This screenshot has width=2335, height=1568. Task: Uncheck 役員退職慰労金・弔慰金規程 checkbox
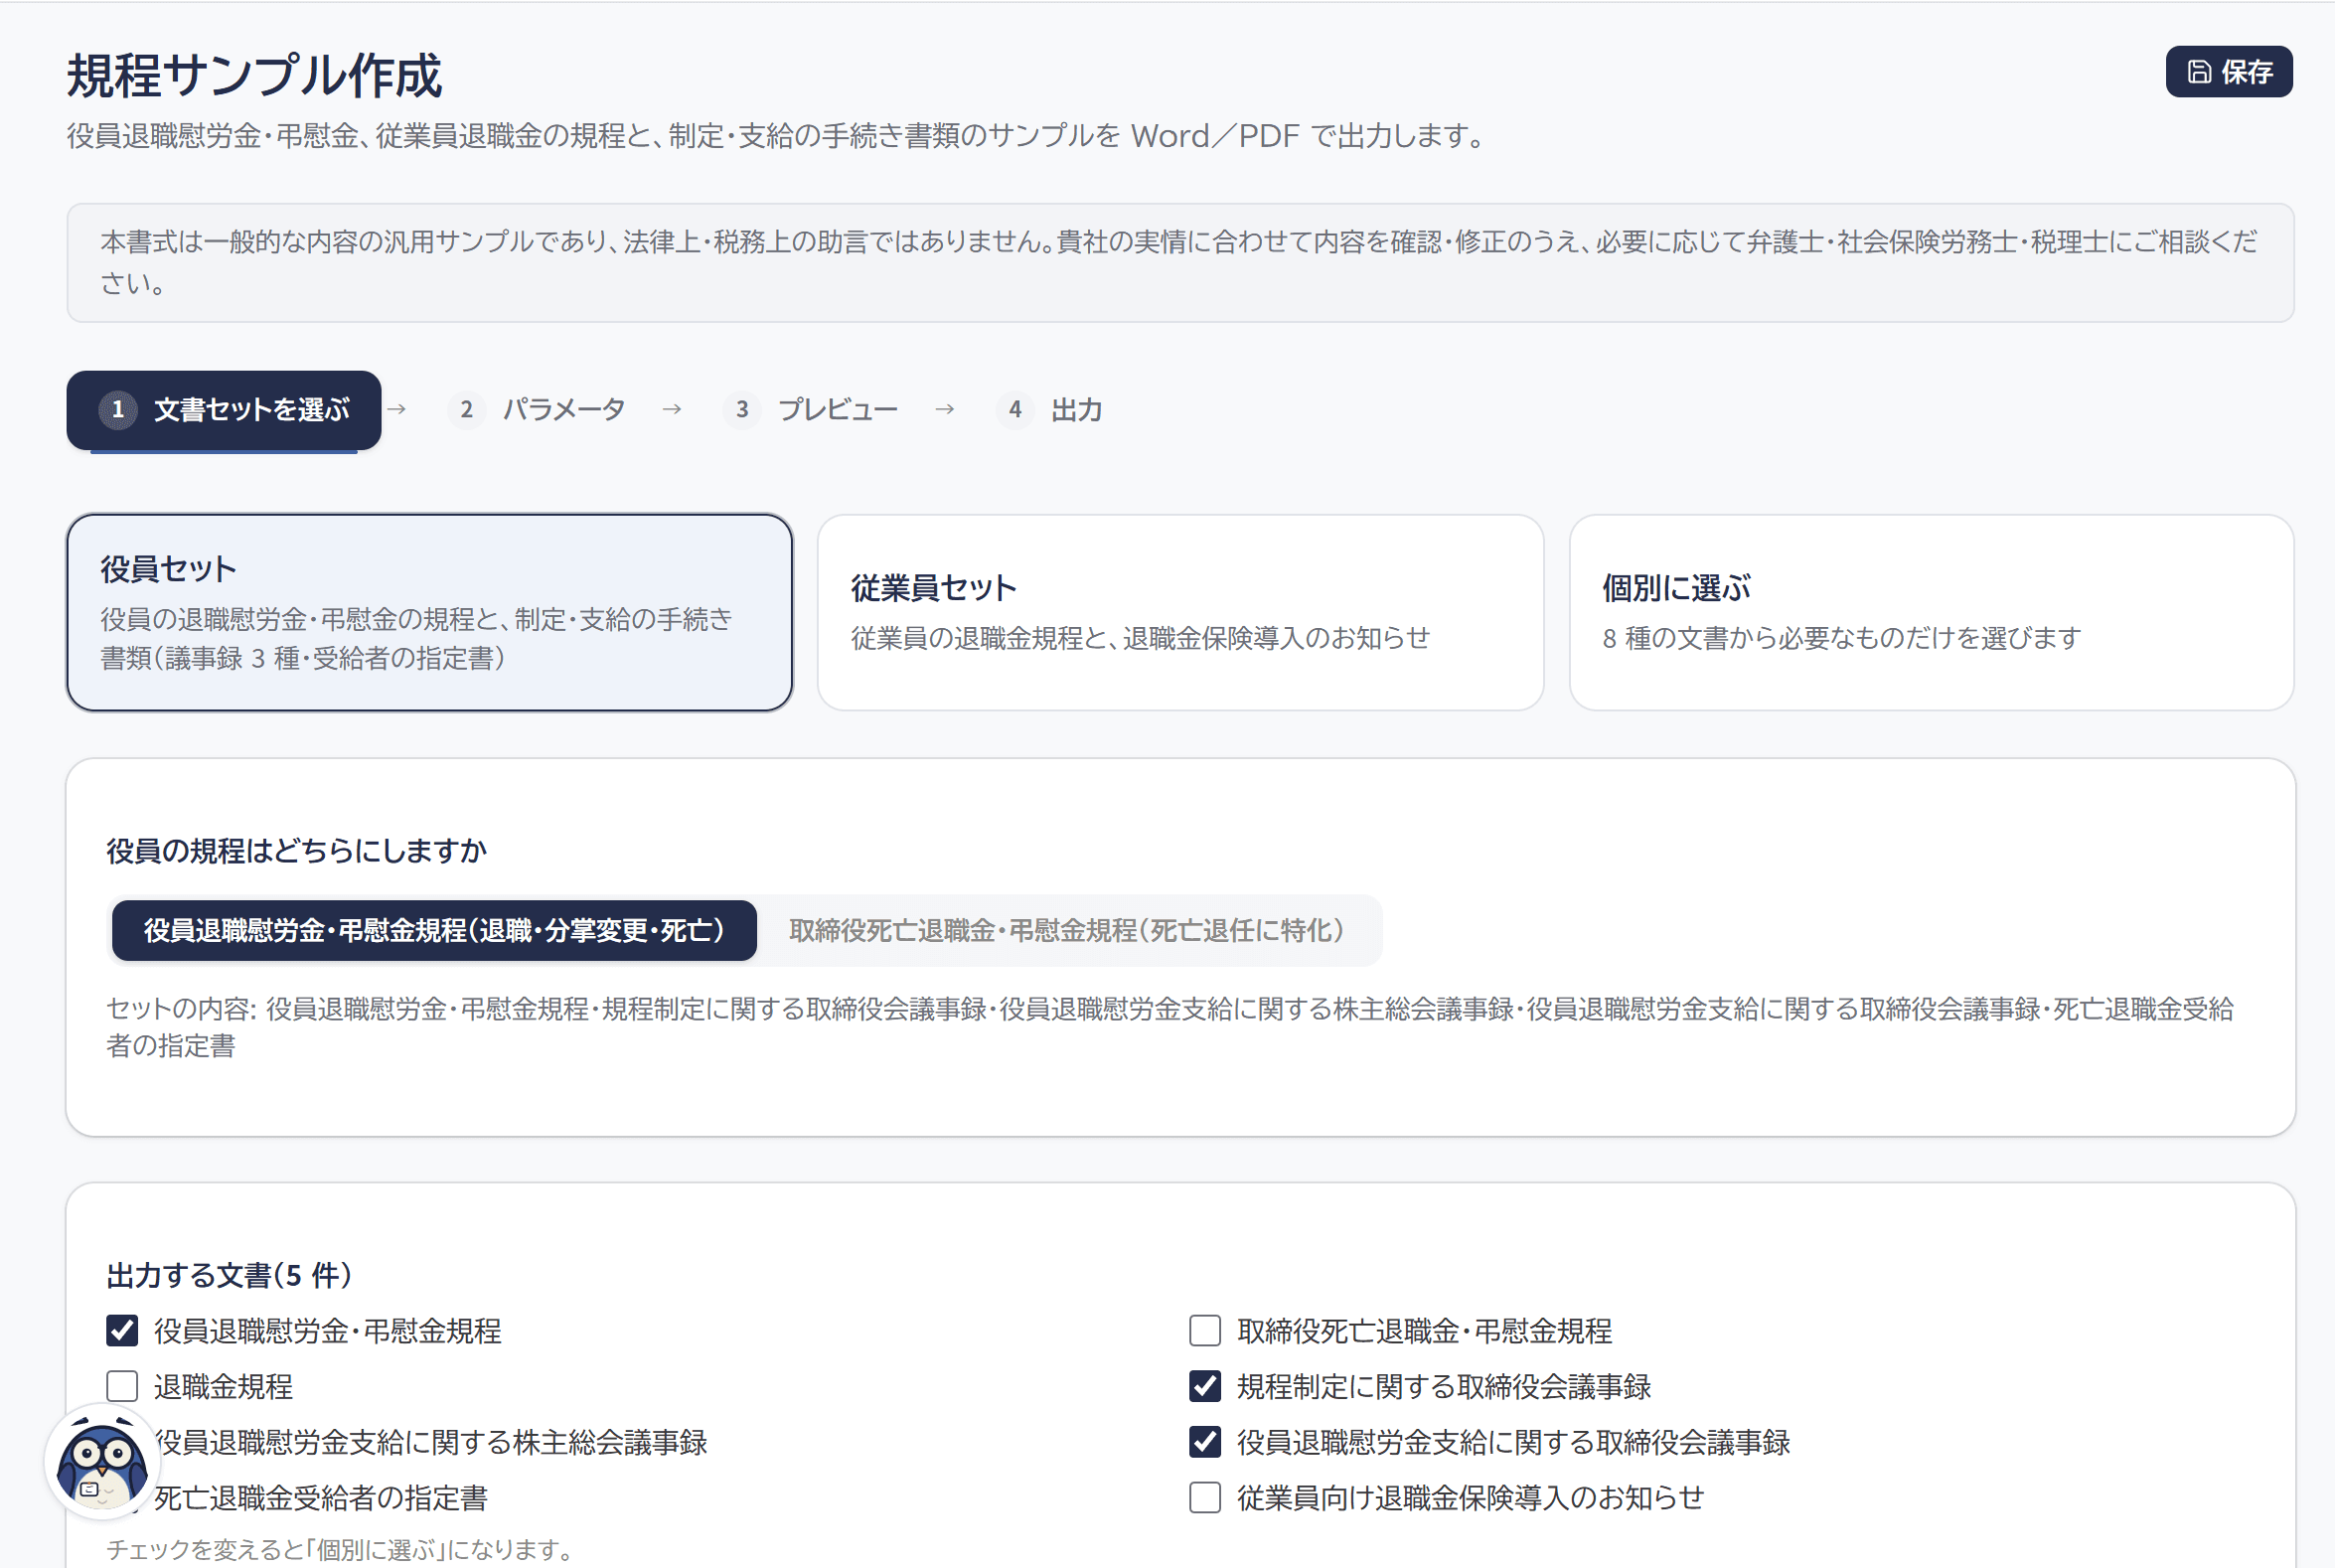coord(122,1331)
